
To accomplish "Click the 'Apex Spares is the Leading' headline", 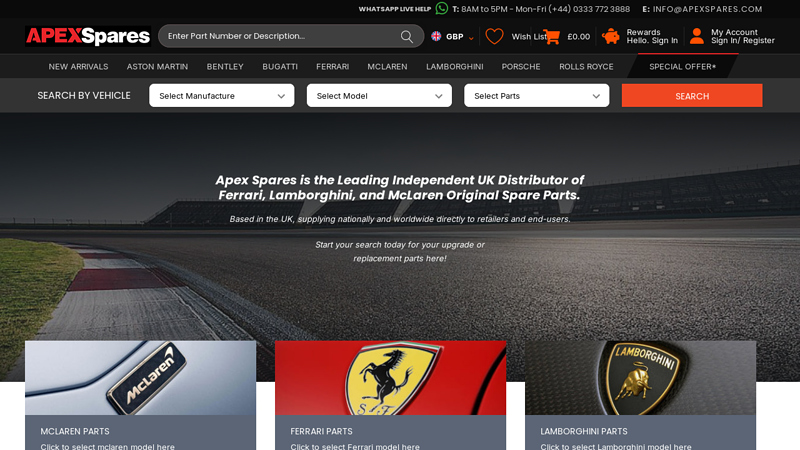I will [x=399, y=187].
